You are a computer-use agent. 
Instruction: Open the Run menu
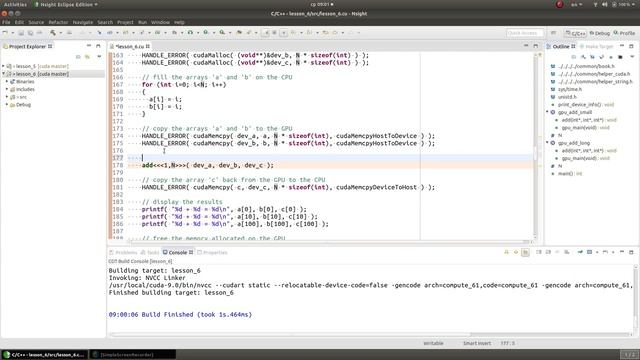pos(142,22)
